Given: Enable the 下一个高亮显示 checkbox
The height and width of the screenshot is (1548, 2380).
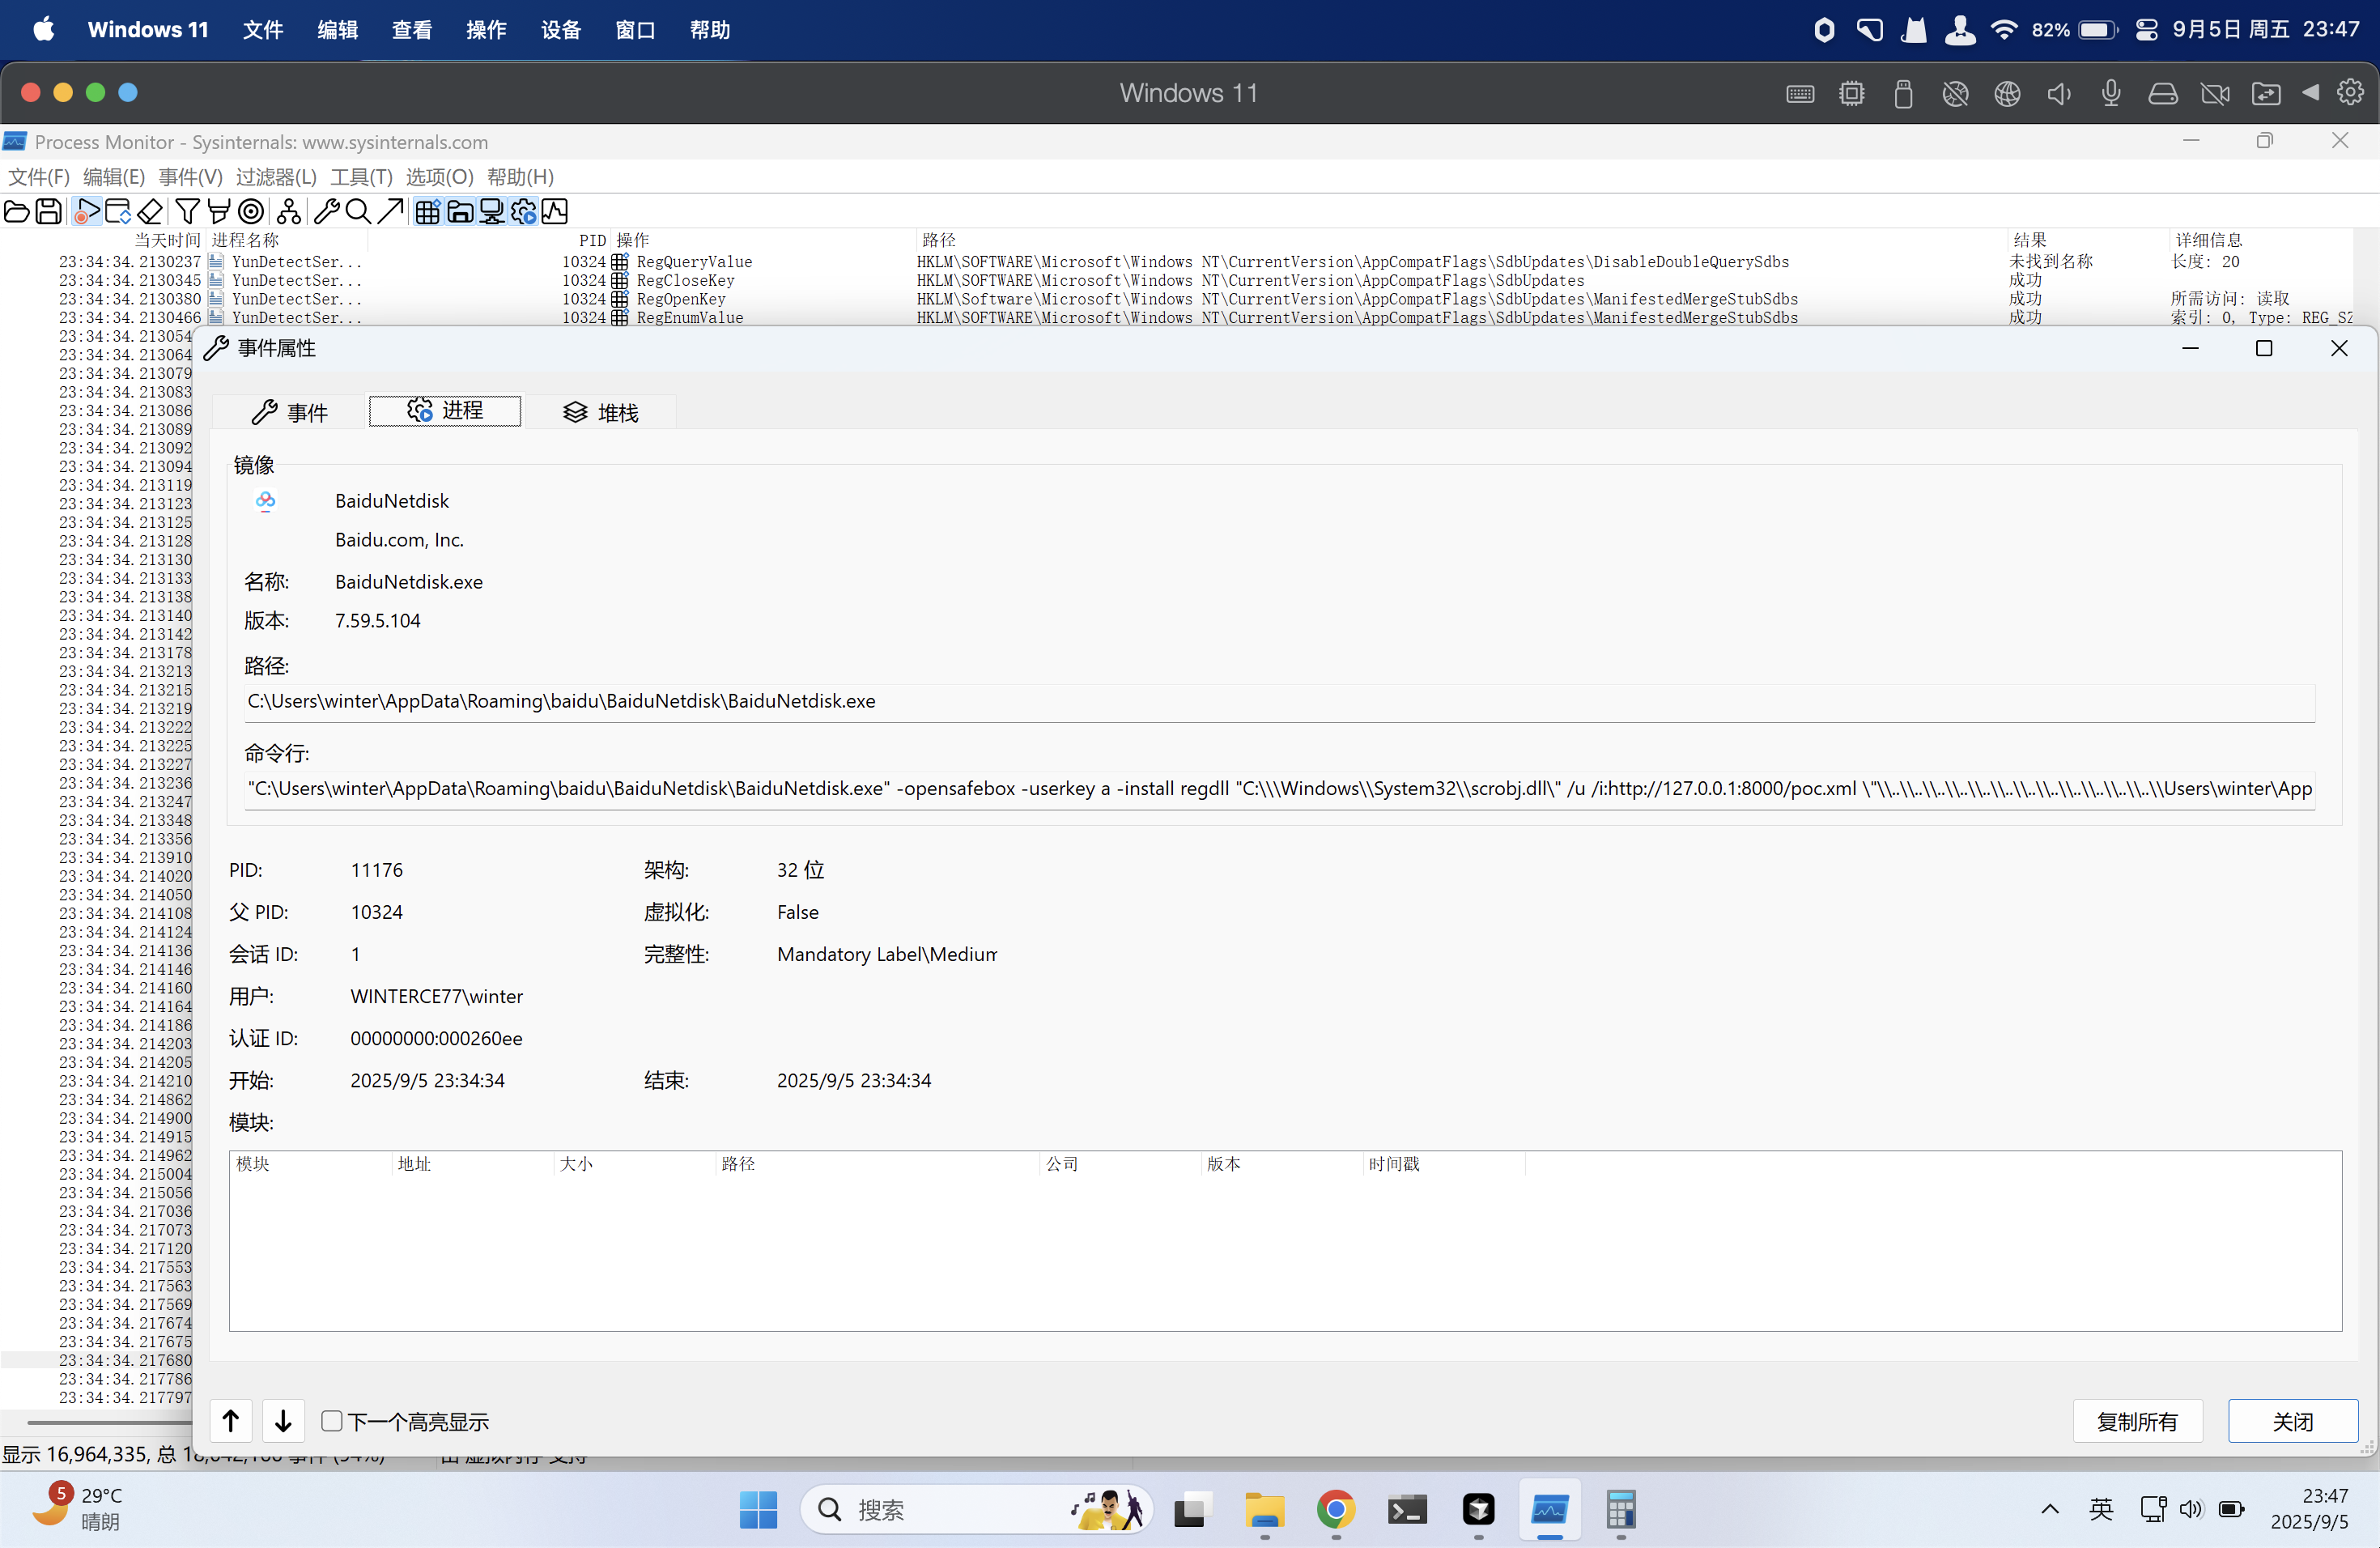Looking at the screenshot, I should tap(332, 1420).
